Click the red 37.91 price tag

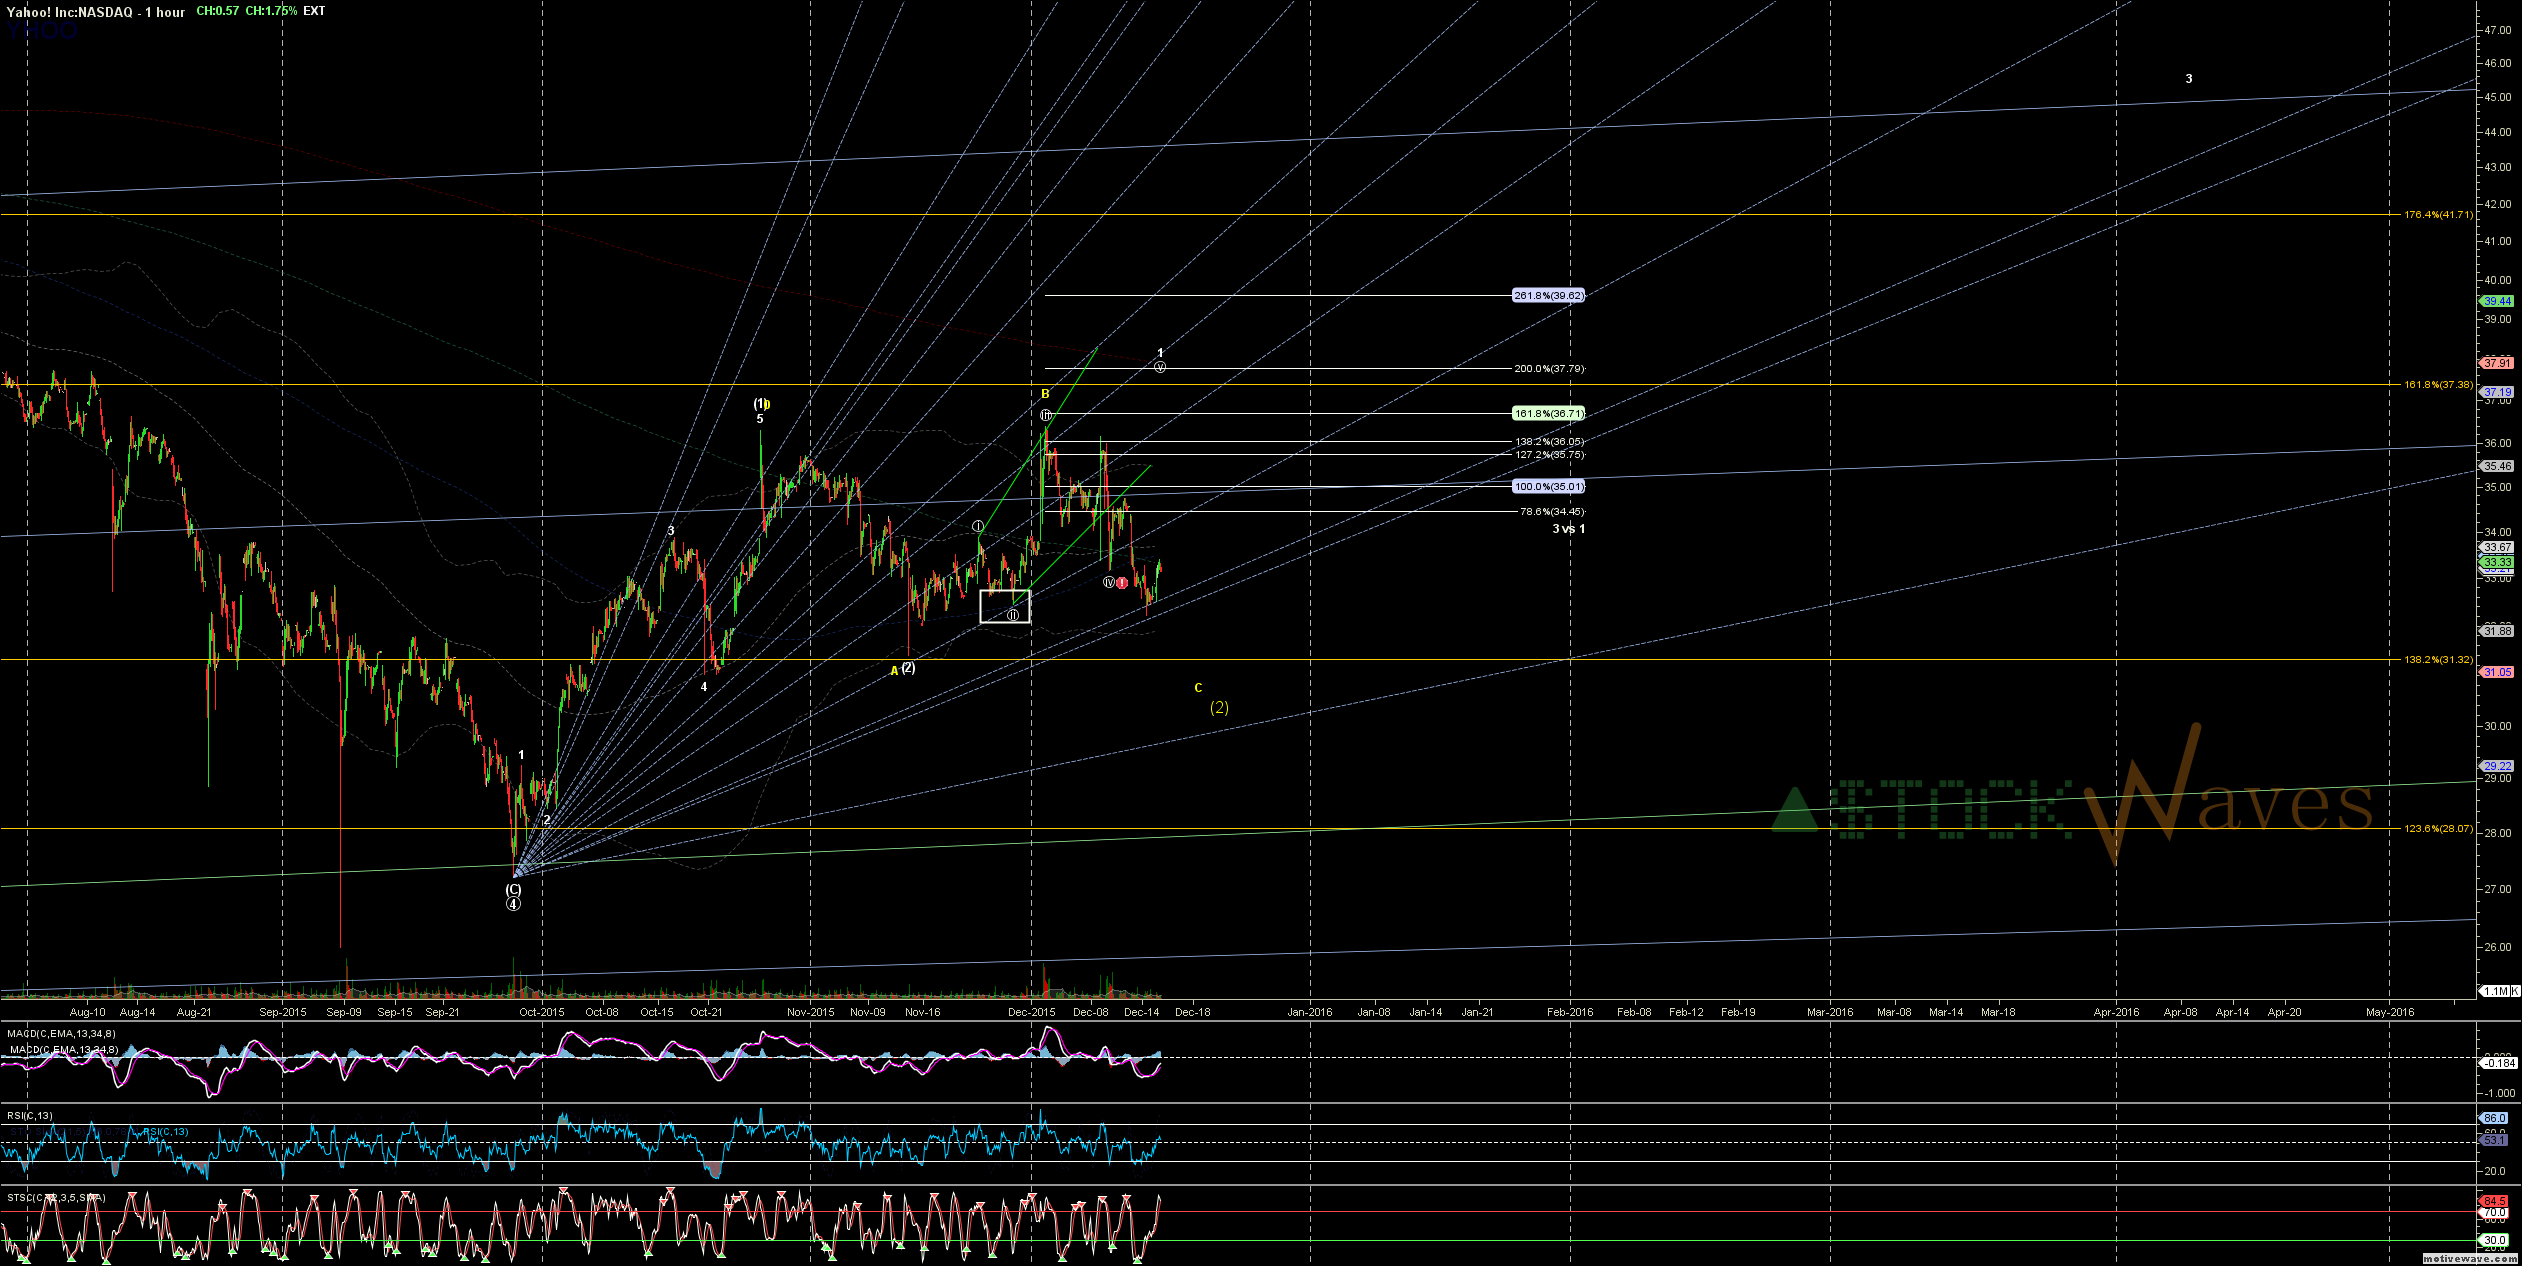2496,364
